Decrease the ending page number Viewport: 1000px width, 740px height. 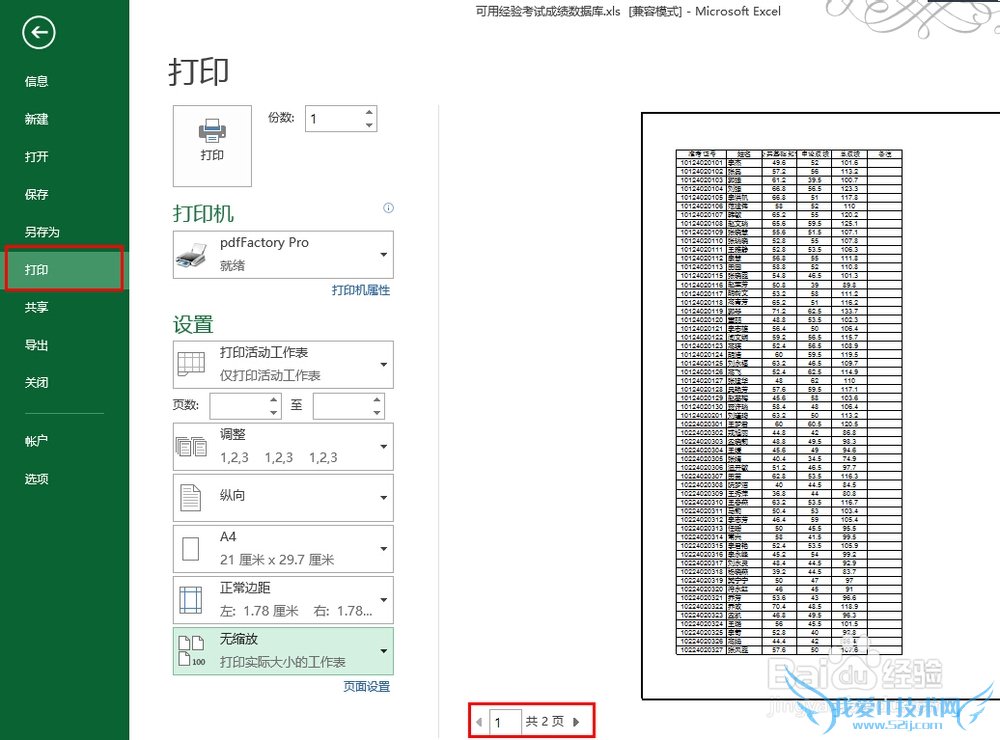377,412
